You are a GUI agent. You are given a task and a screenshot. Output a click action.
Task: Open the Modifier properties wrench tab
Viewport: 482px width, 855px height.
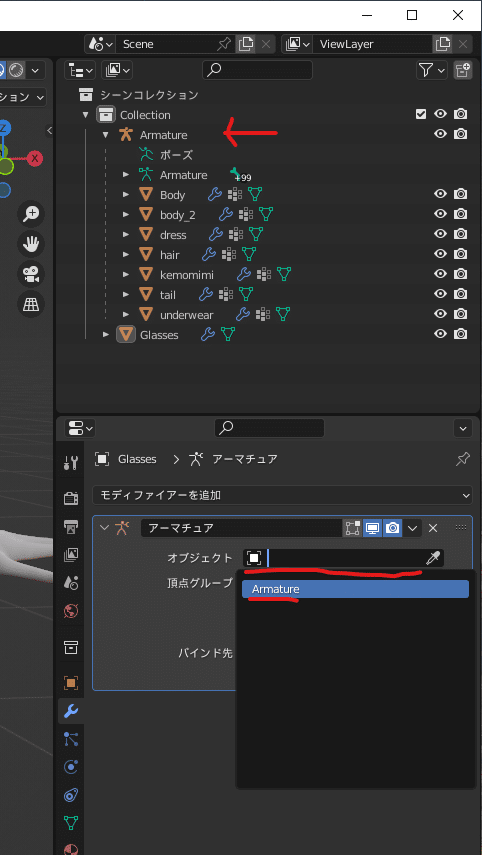pyautogui.click(x=71, y=711)
